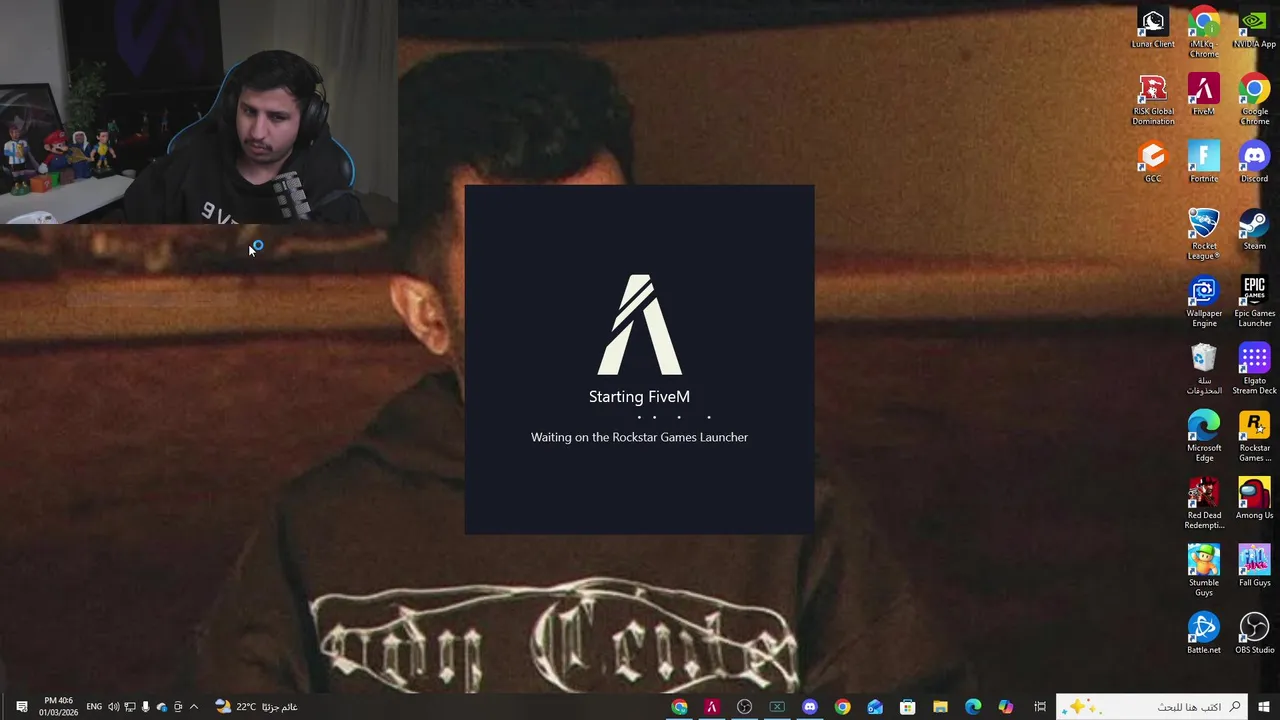Select the OBS Studio desktop icon
The image size is (1280, 720).
[1254, 634]
